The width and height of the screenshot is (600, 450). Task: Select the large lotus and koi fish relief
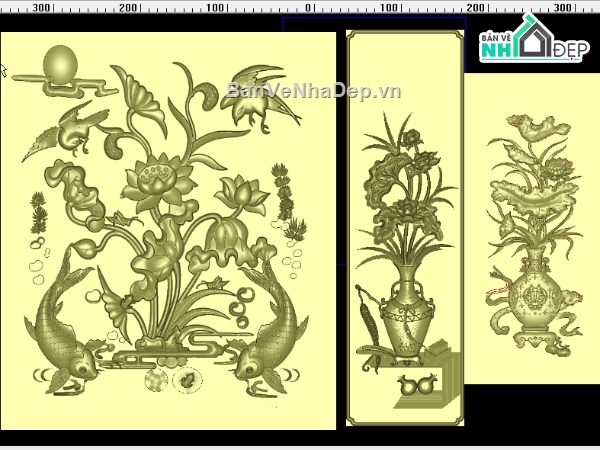click(168, 231)
